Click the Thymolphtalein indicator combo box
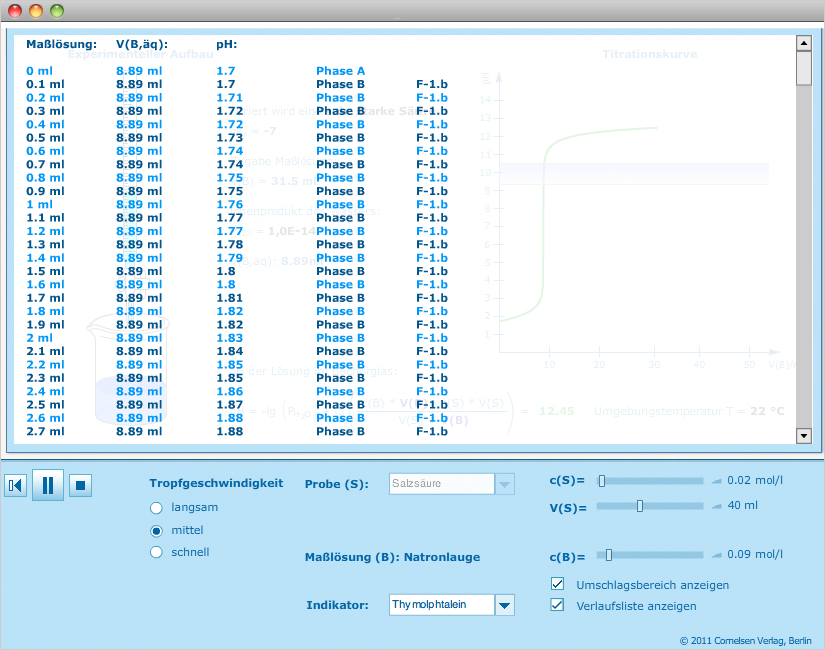 click(441, 605)
